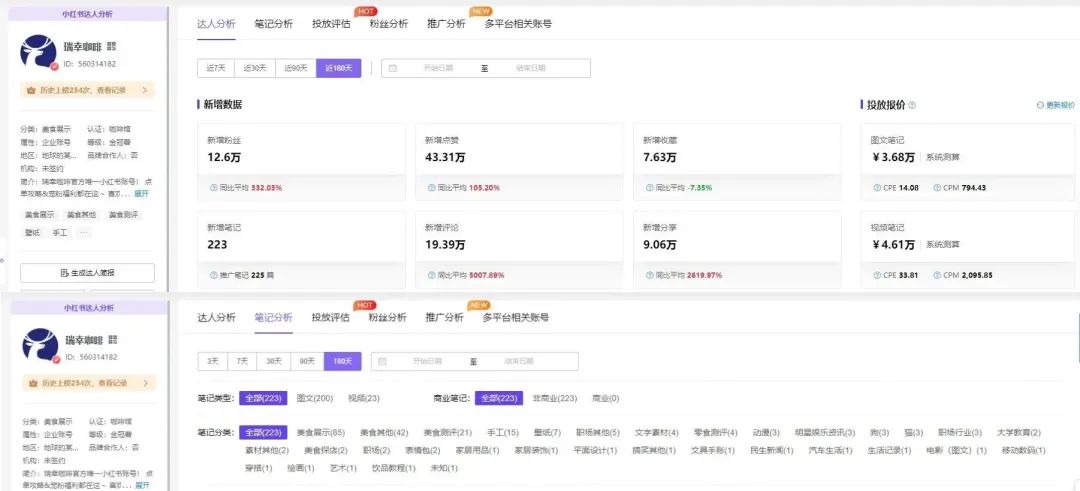Filter categories by 美食展示(85)
The height and width of the screenshot is (491, 1080).
(x=320, y=432)
